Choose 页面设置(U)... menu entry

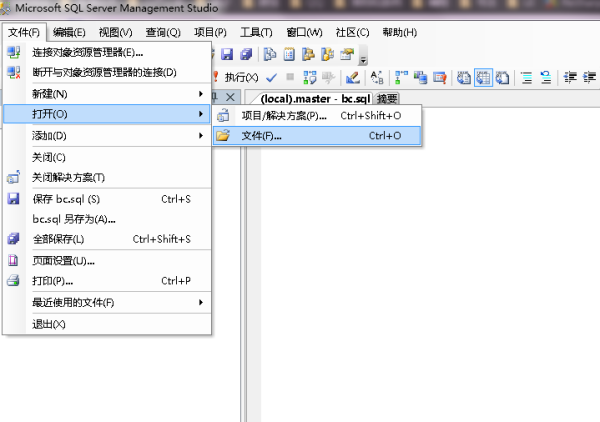[x=107, y=261]
